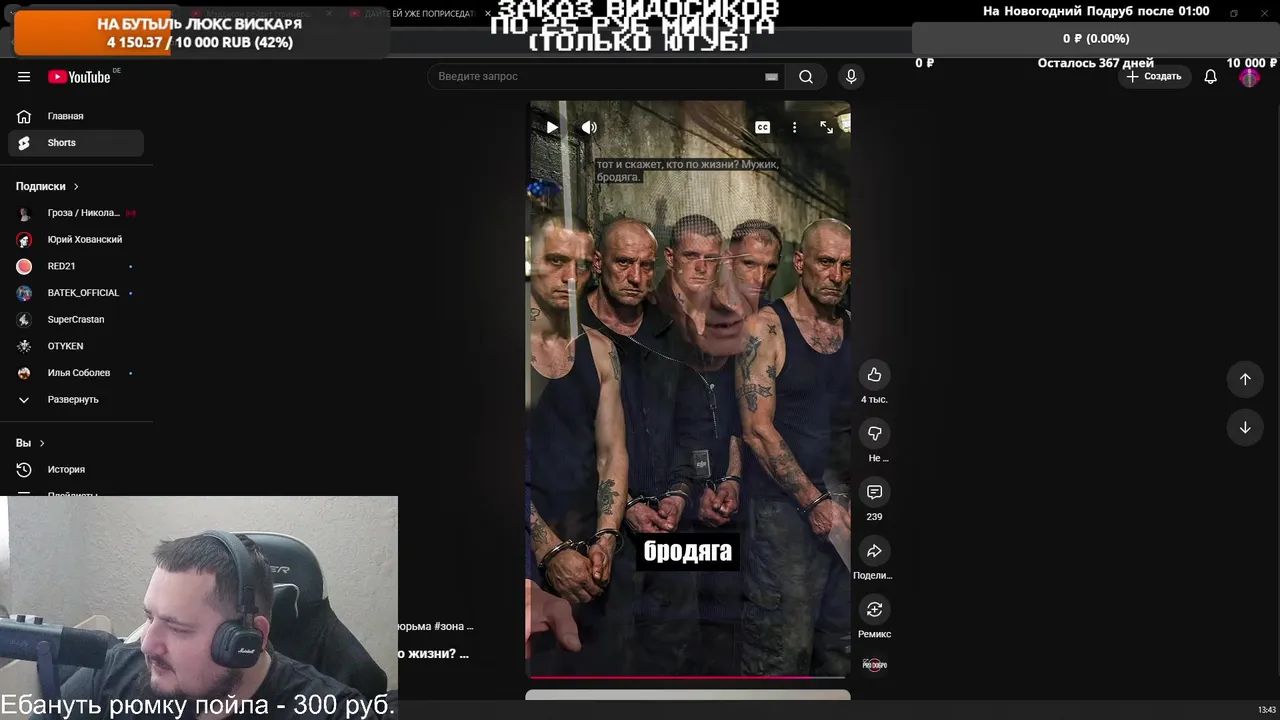Open История in the sidebar
This screenshot has height=720, width=1280.
tap(76, 470)
